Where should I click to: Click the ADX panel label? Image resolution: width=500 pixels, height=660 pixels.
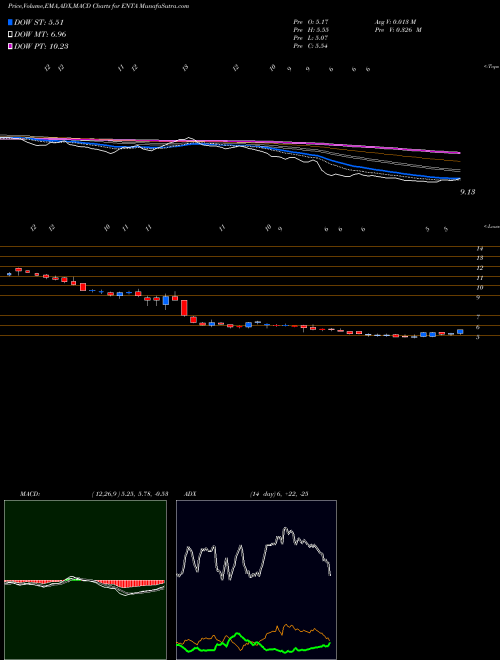[191, 494]
